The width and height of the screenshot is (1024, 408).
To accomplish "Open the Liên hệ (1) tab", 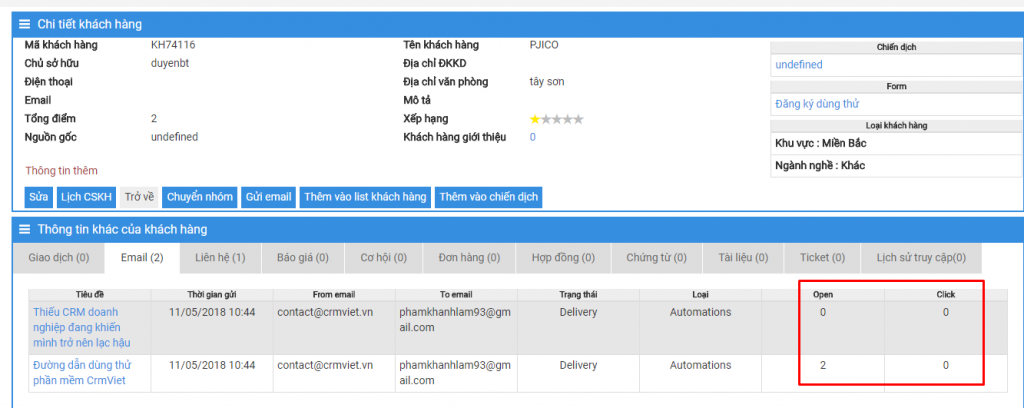I will 220,258.
